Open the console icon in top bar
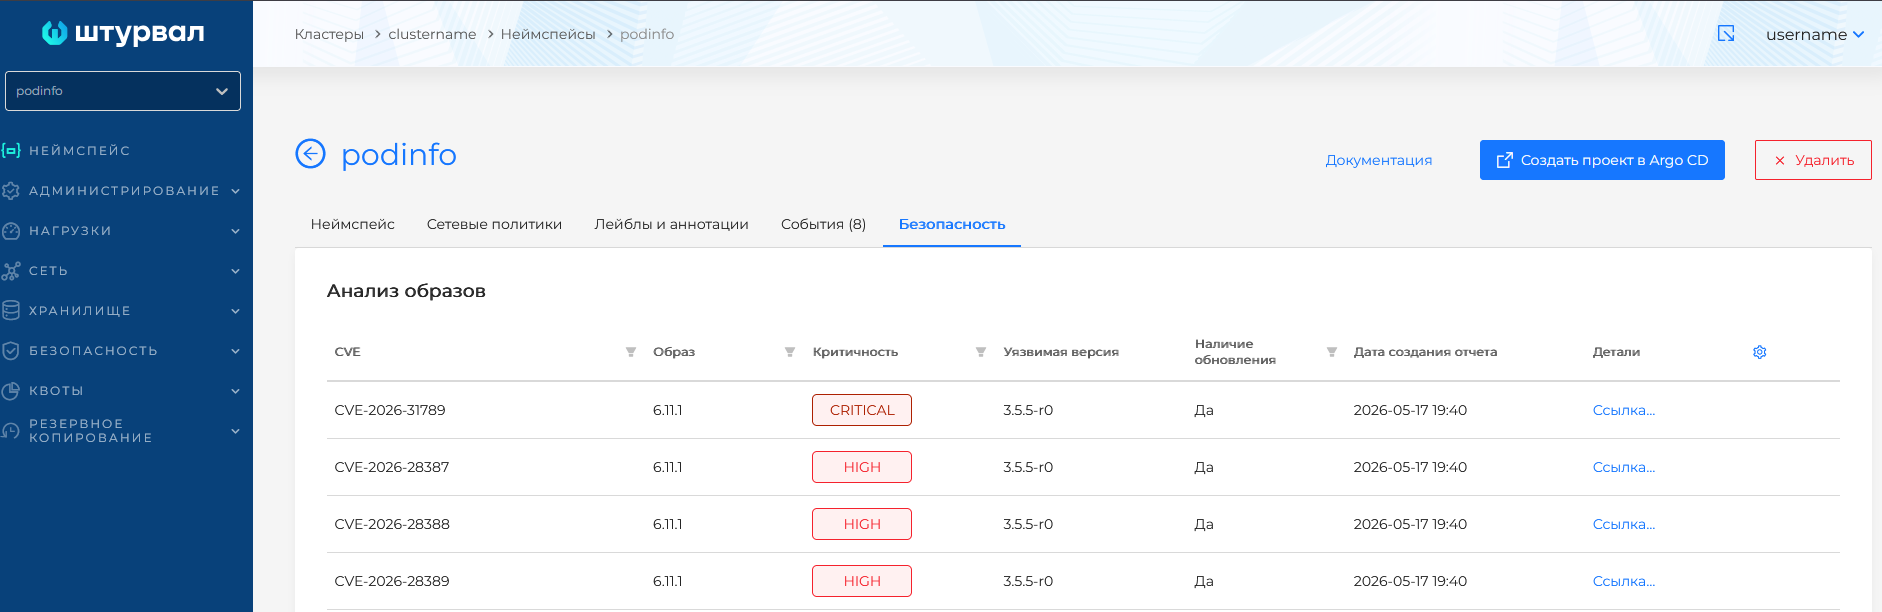This screenshot has height=612, width=1882. (x=1726, y=34)
